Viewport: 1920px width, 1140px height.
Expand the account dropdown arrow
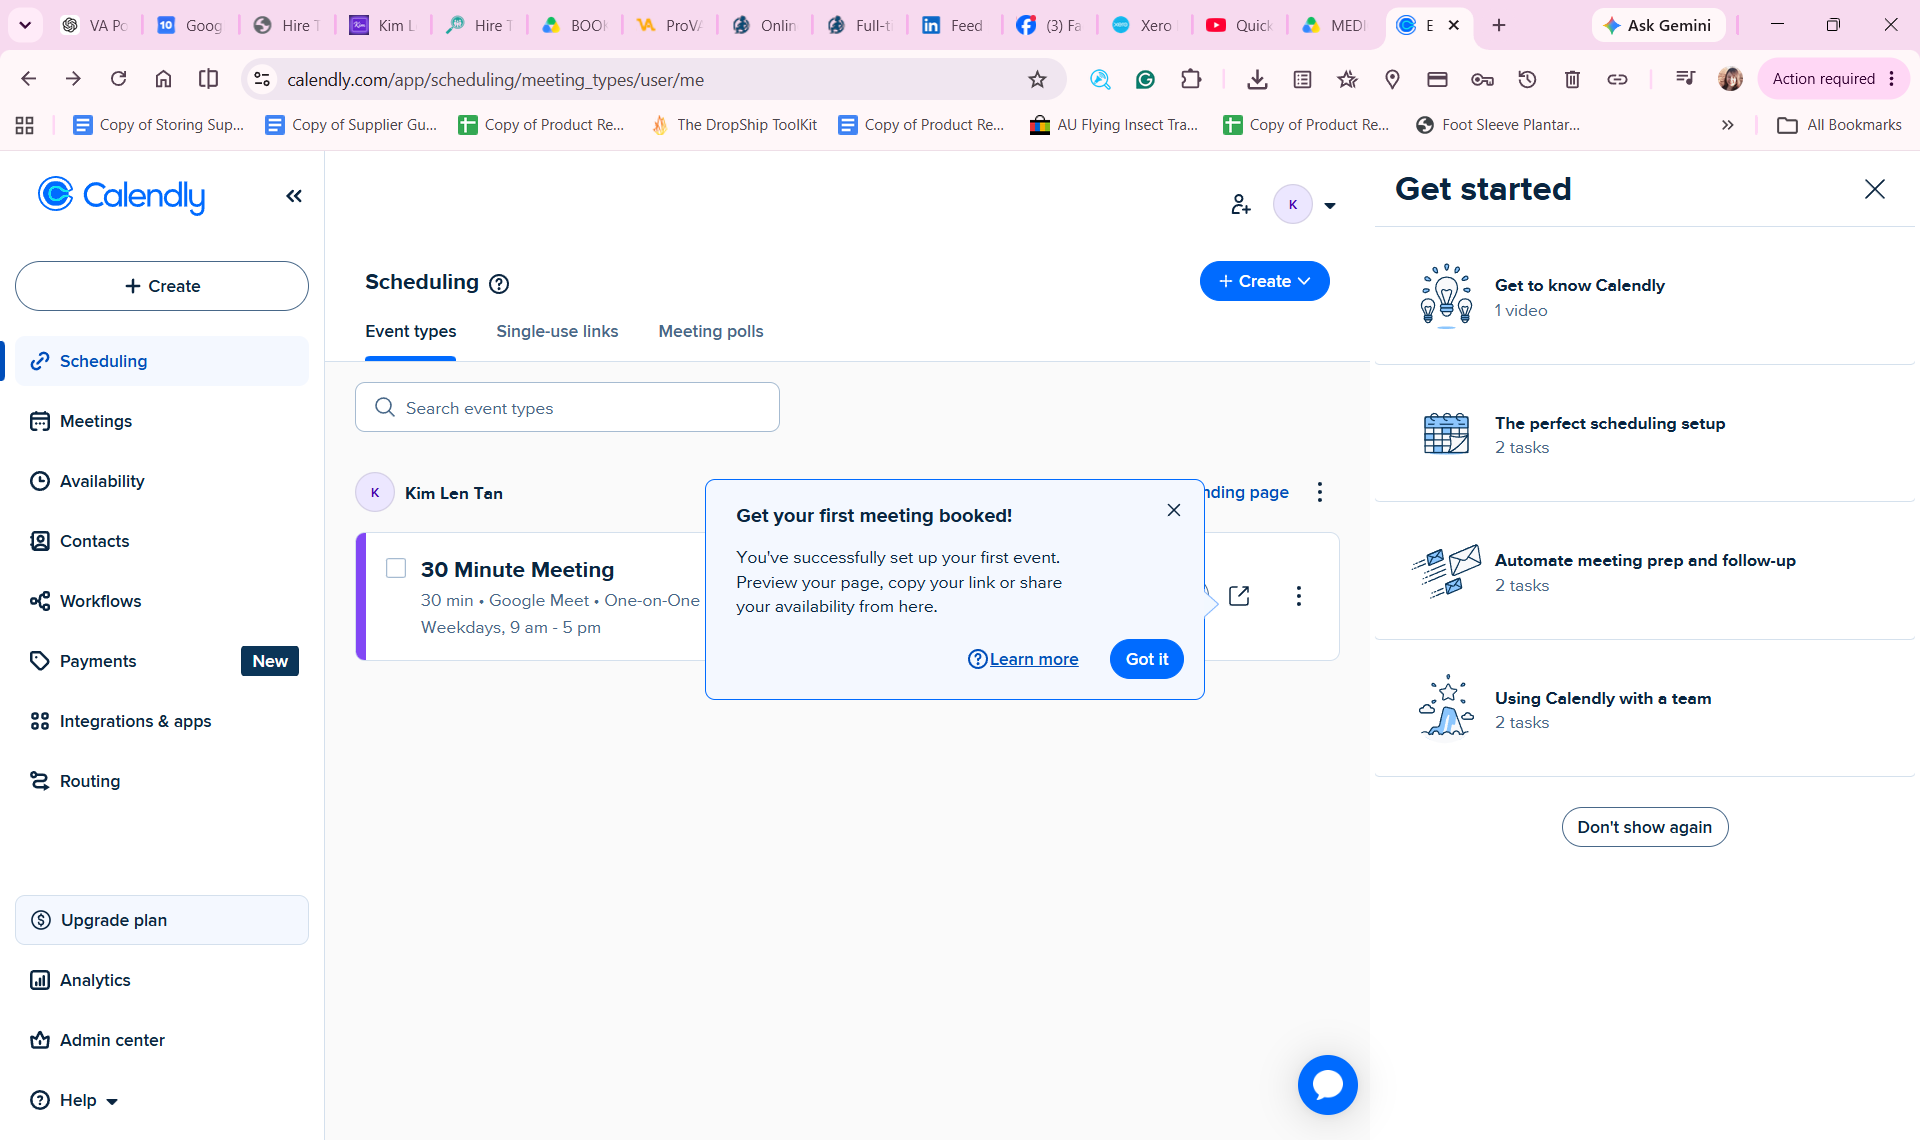click(1330, 206)
